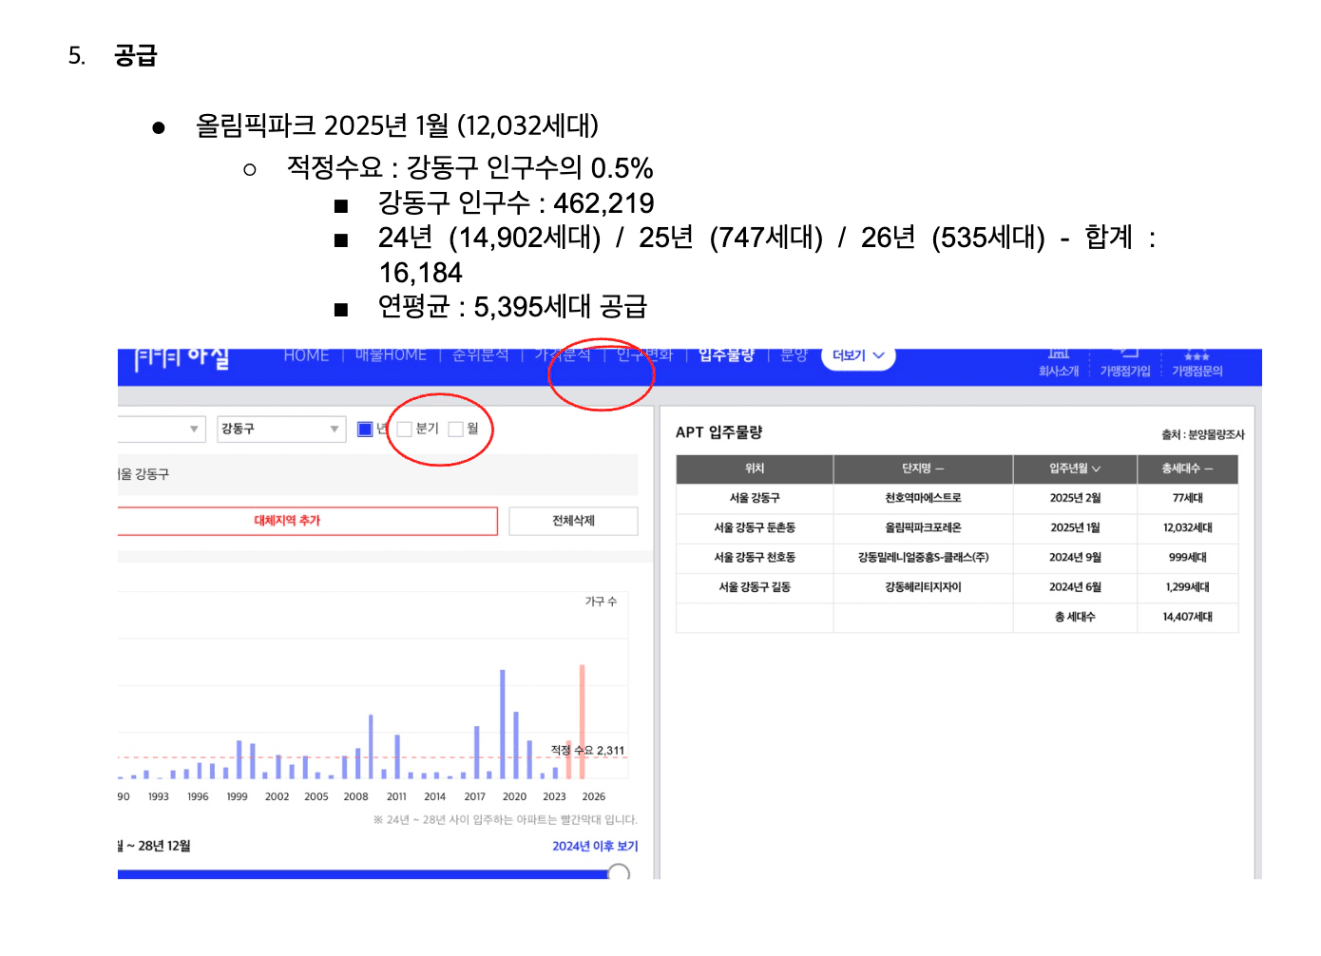Click the 아실 logo icon

[x=182, y=358]
